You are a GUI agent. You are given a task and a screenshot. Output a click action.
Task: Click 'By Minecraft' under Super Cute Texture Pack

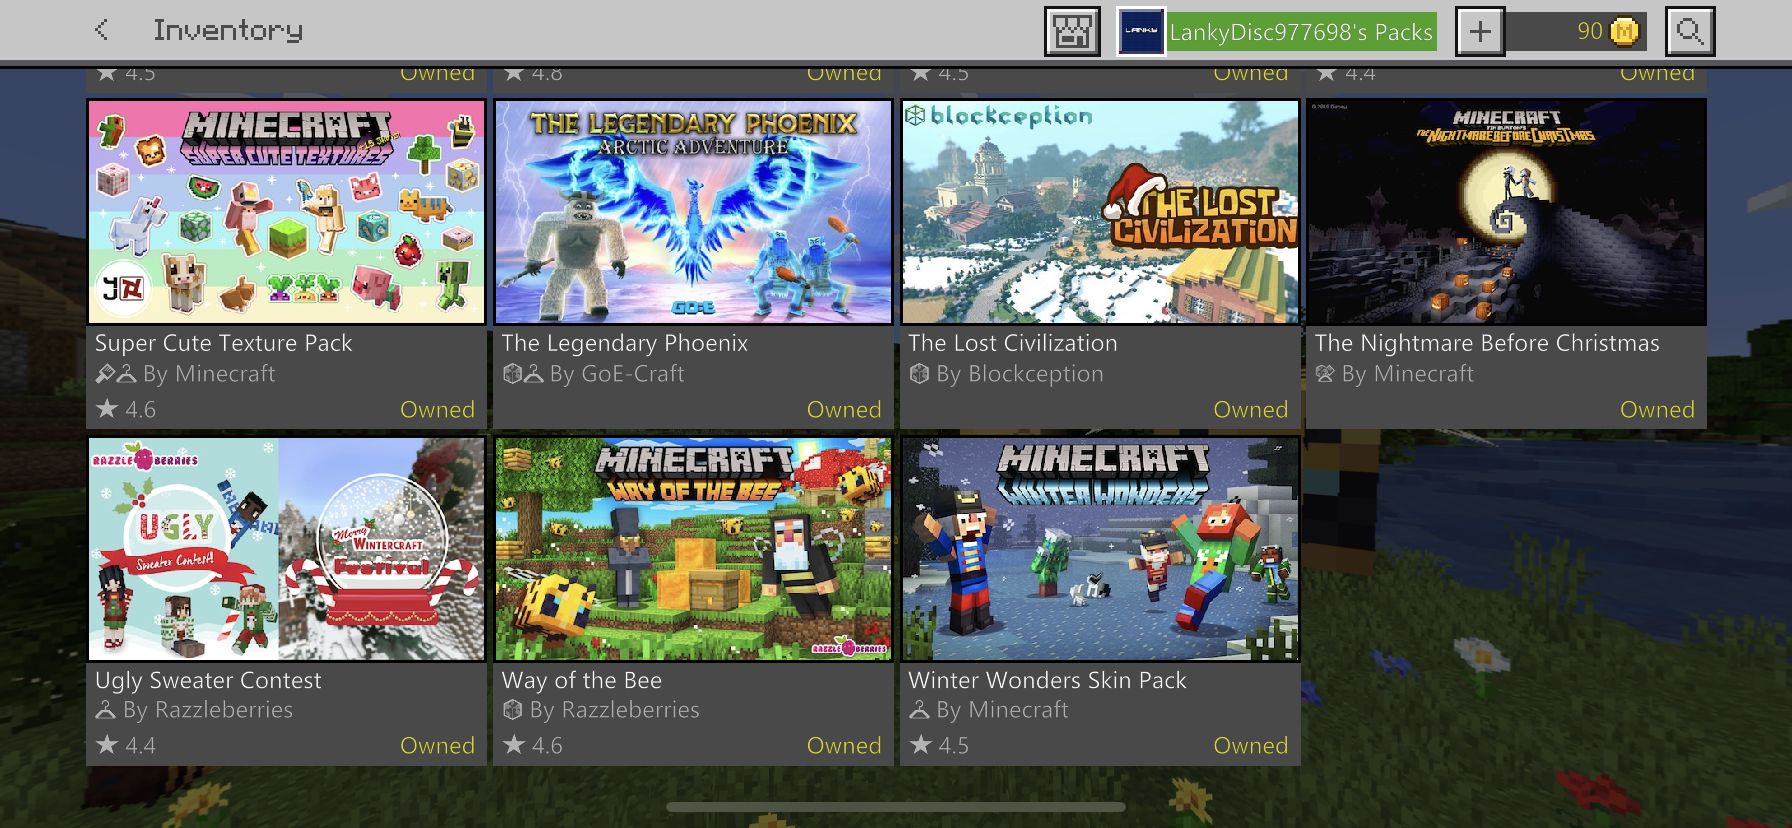click(x=209, y=374)
